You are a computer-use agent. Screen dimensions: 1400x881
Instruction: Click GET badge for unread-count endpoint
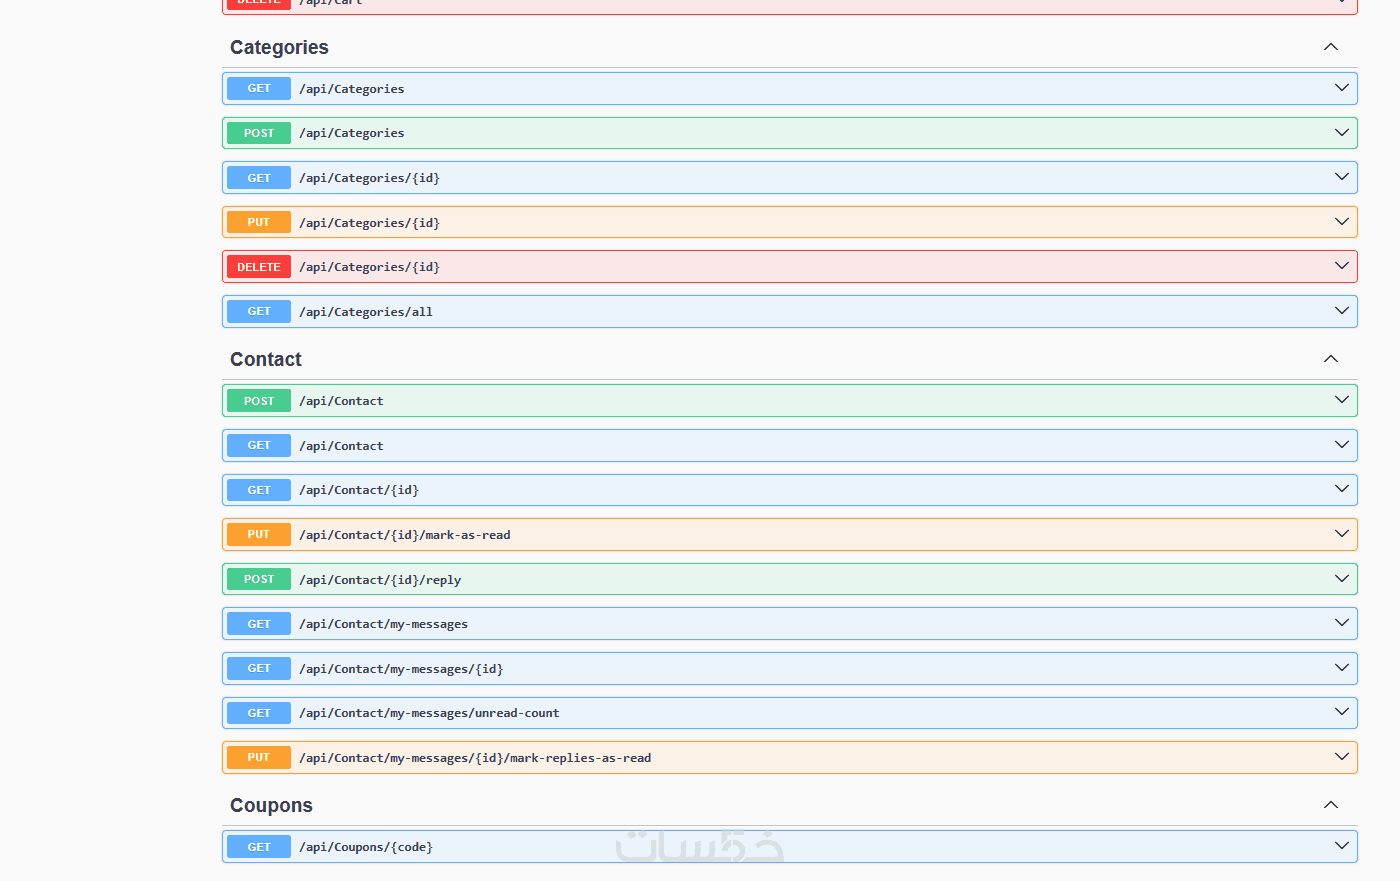pyautogui.click(x=259, y=713)
